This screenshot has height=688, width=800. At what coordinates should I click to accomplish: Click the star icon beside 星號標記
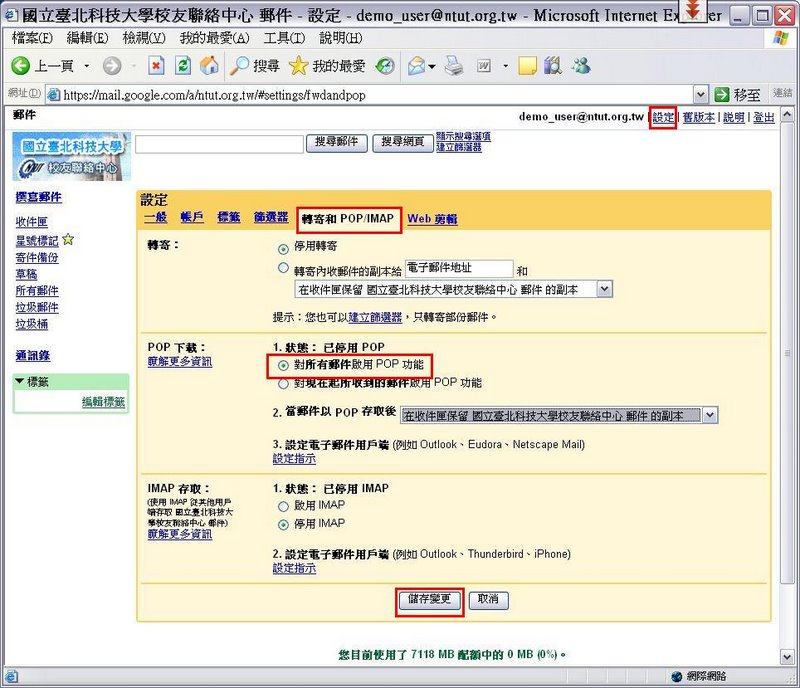[x=68, y=239]
